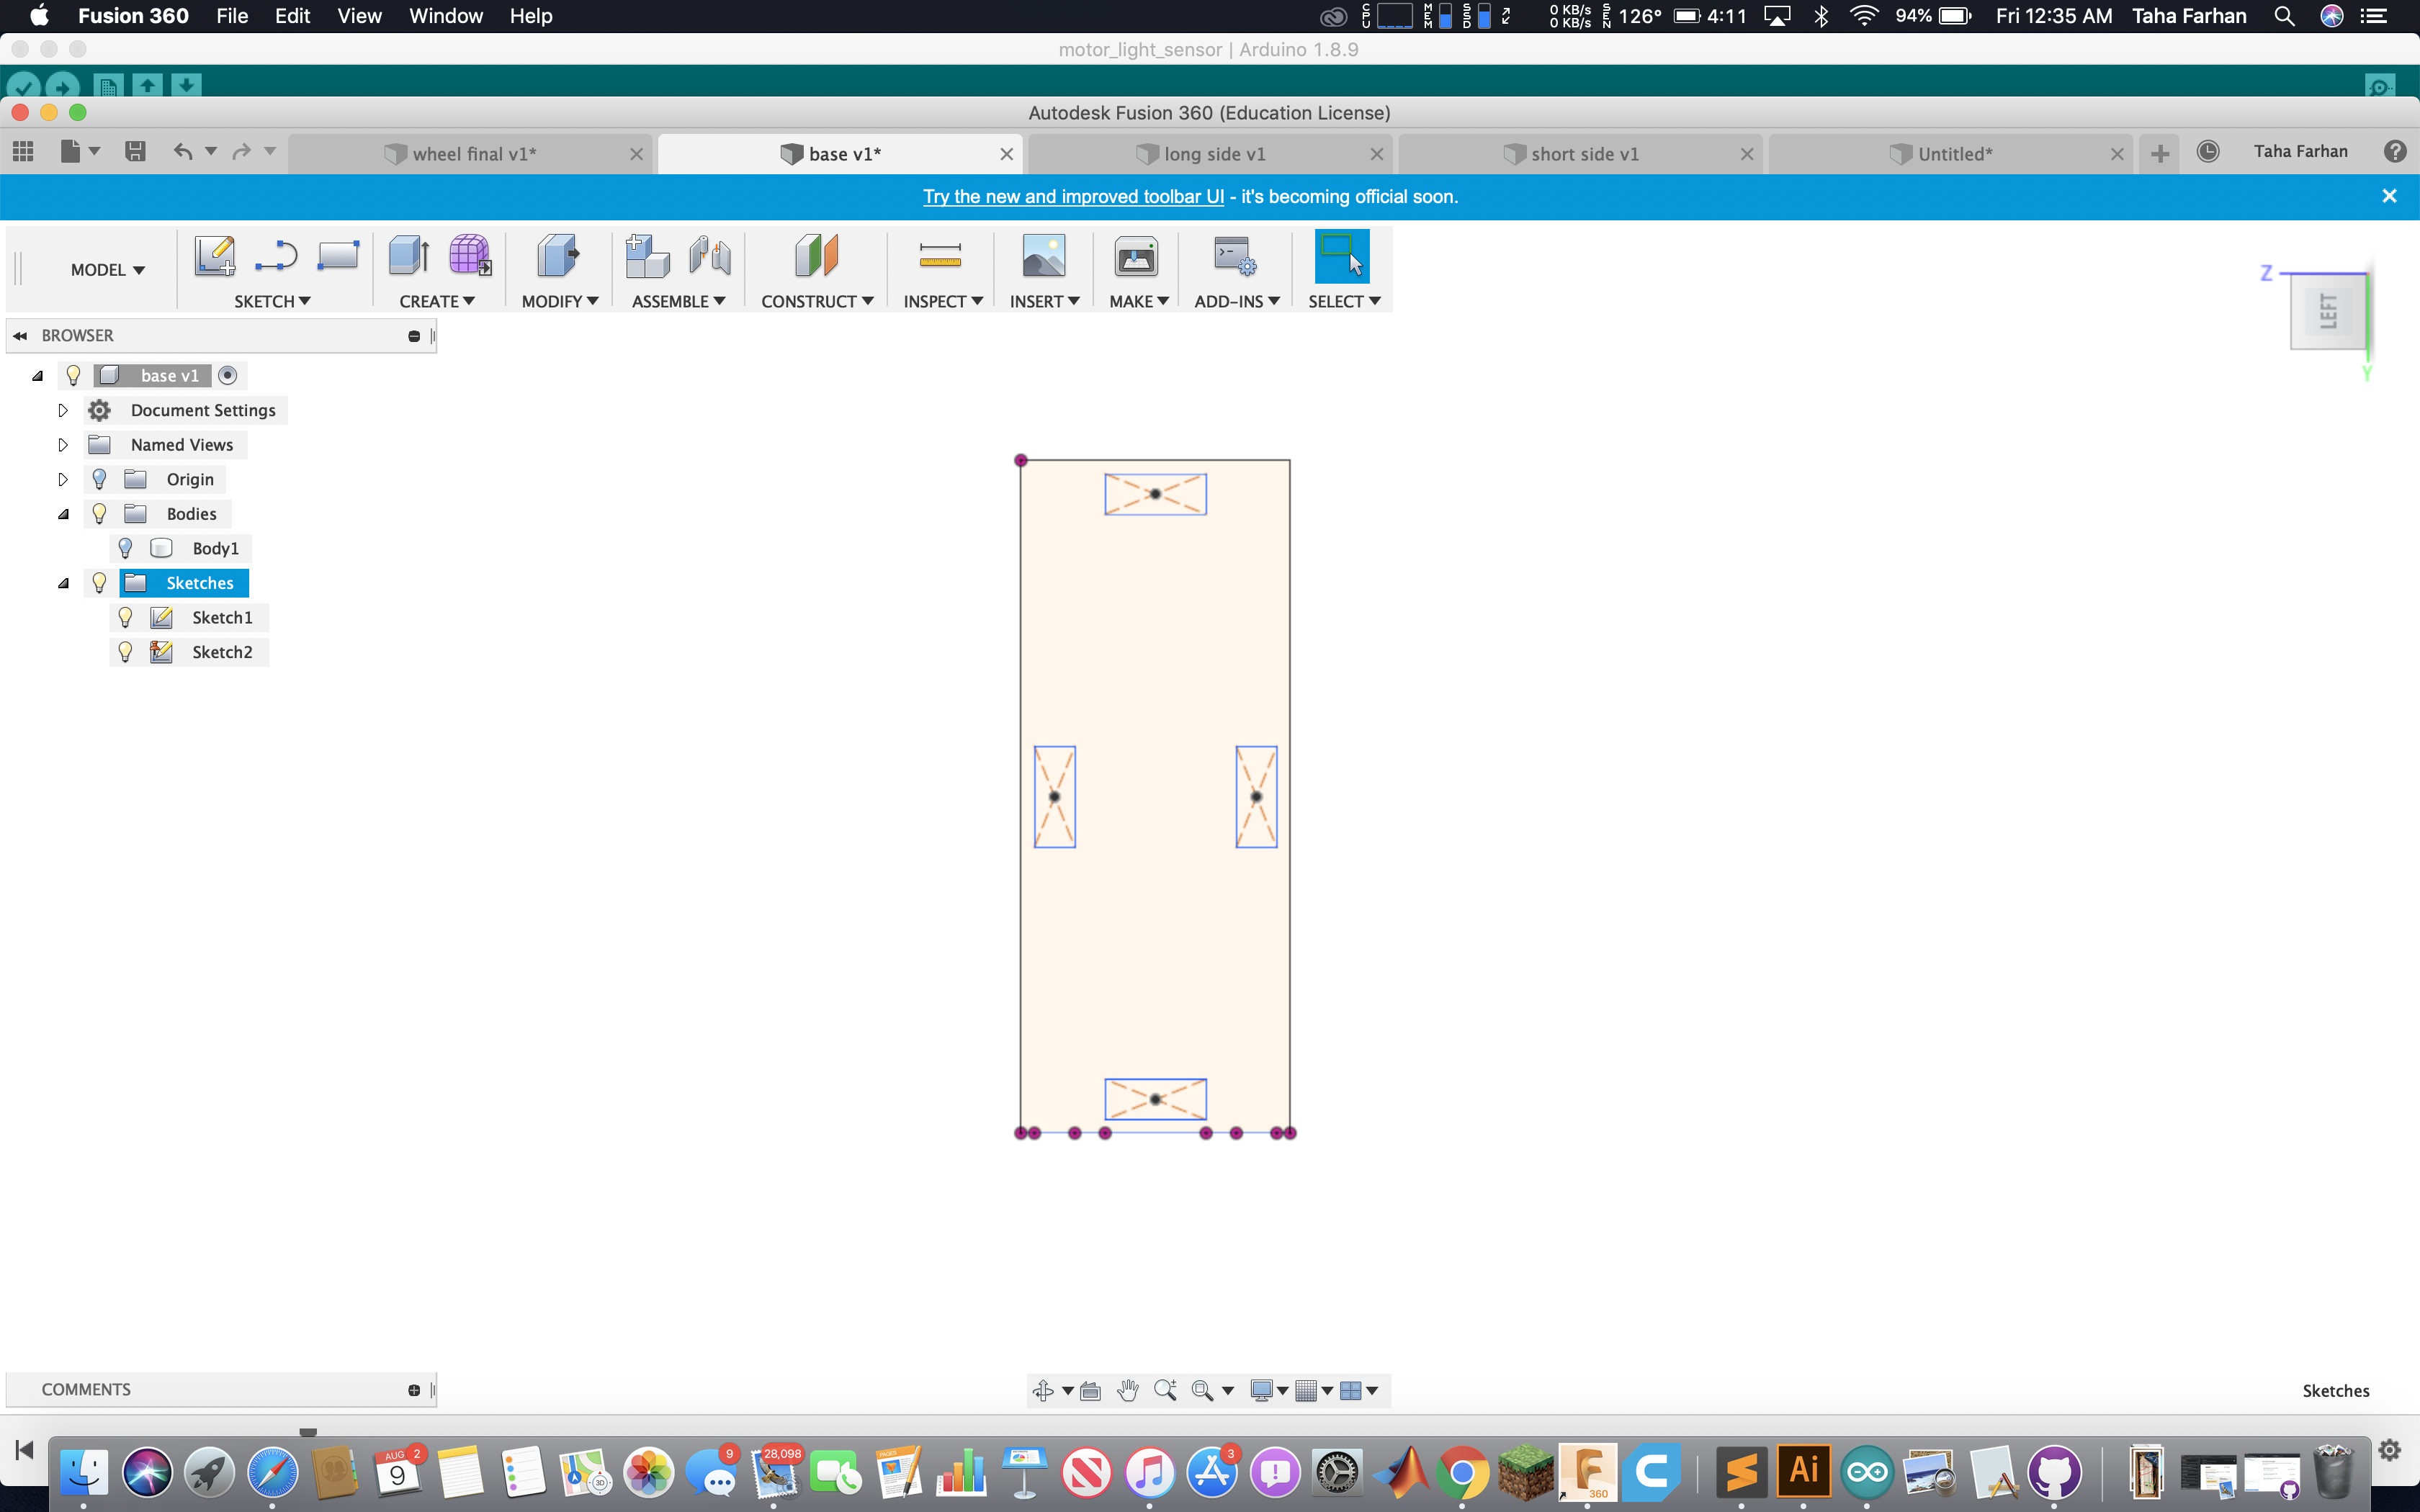Open the Zoom Window fit icon
The image size is (2420, 1512).
1203,1390
